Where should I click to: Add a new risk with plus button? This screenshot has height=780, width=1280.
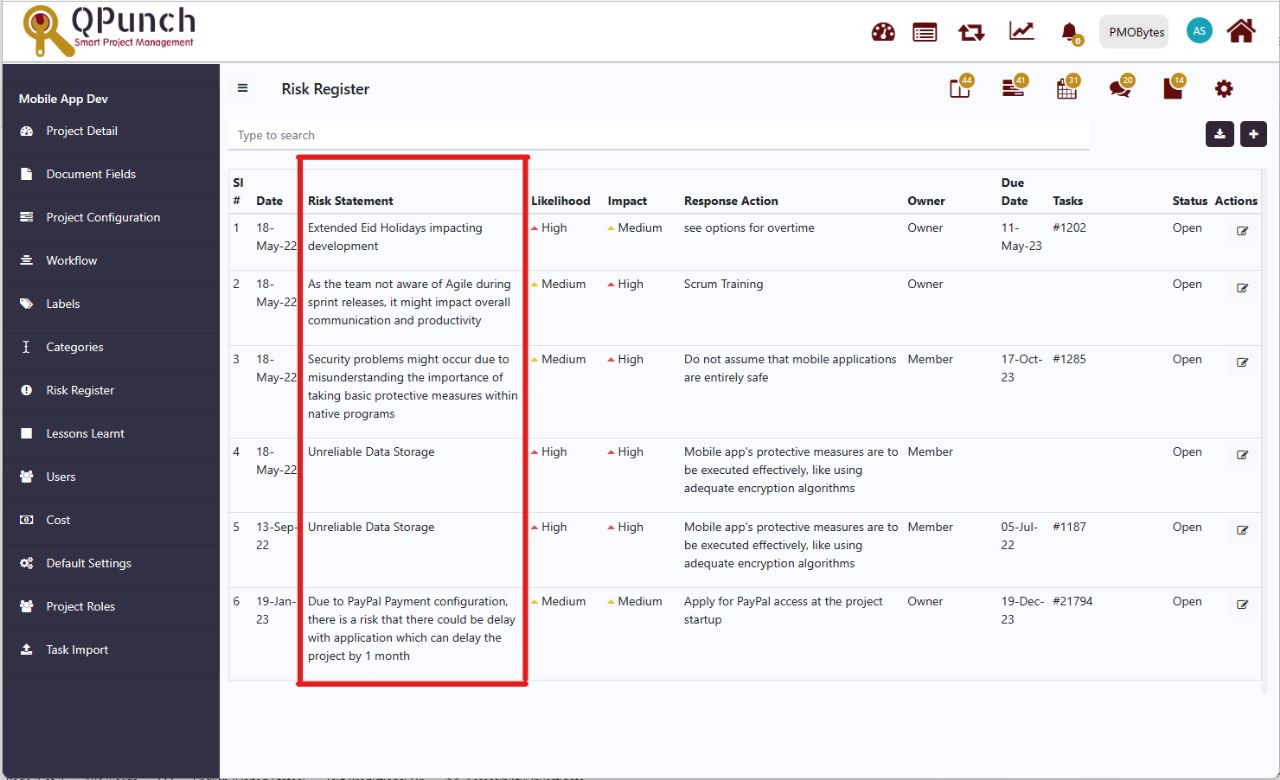click(1253, 134)
